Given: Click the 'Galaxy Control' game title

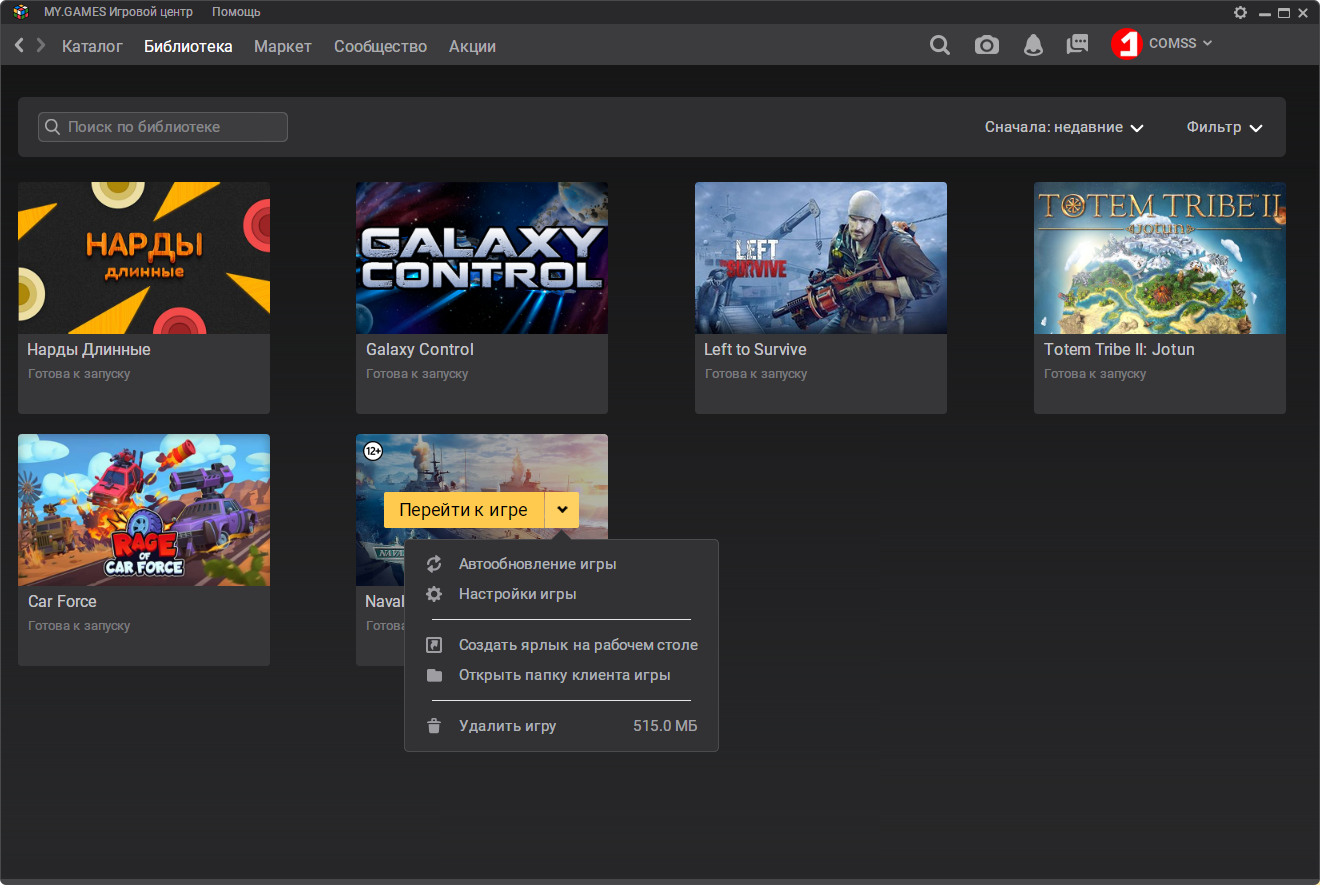Looking at the screenshot, I should coord(420,349).
